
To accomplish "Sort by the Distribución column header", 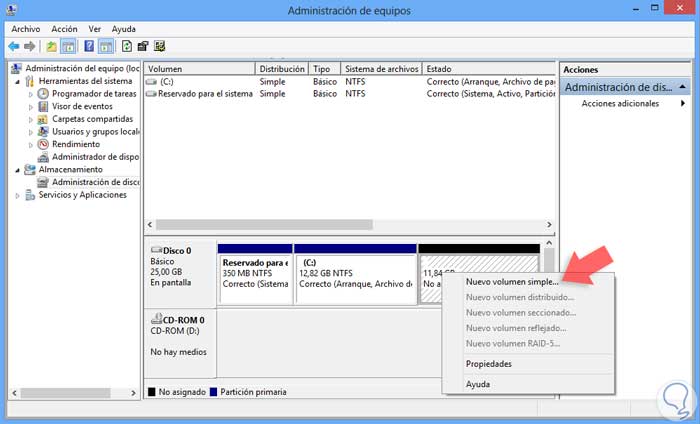I will pos(282,69).
